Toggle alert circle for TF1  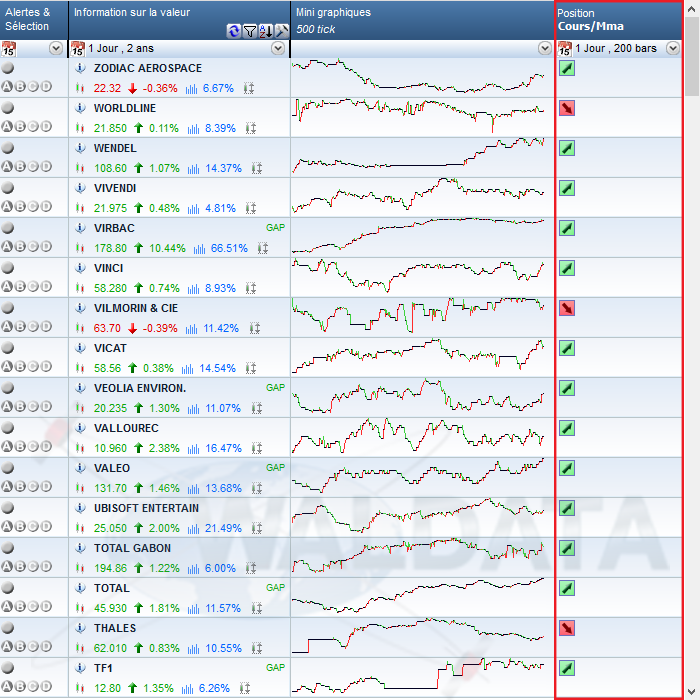[x=8, y=668]
